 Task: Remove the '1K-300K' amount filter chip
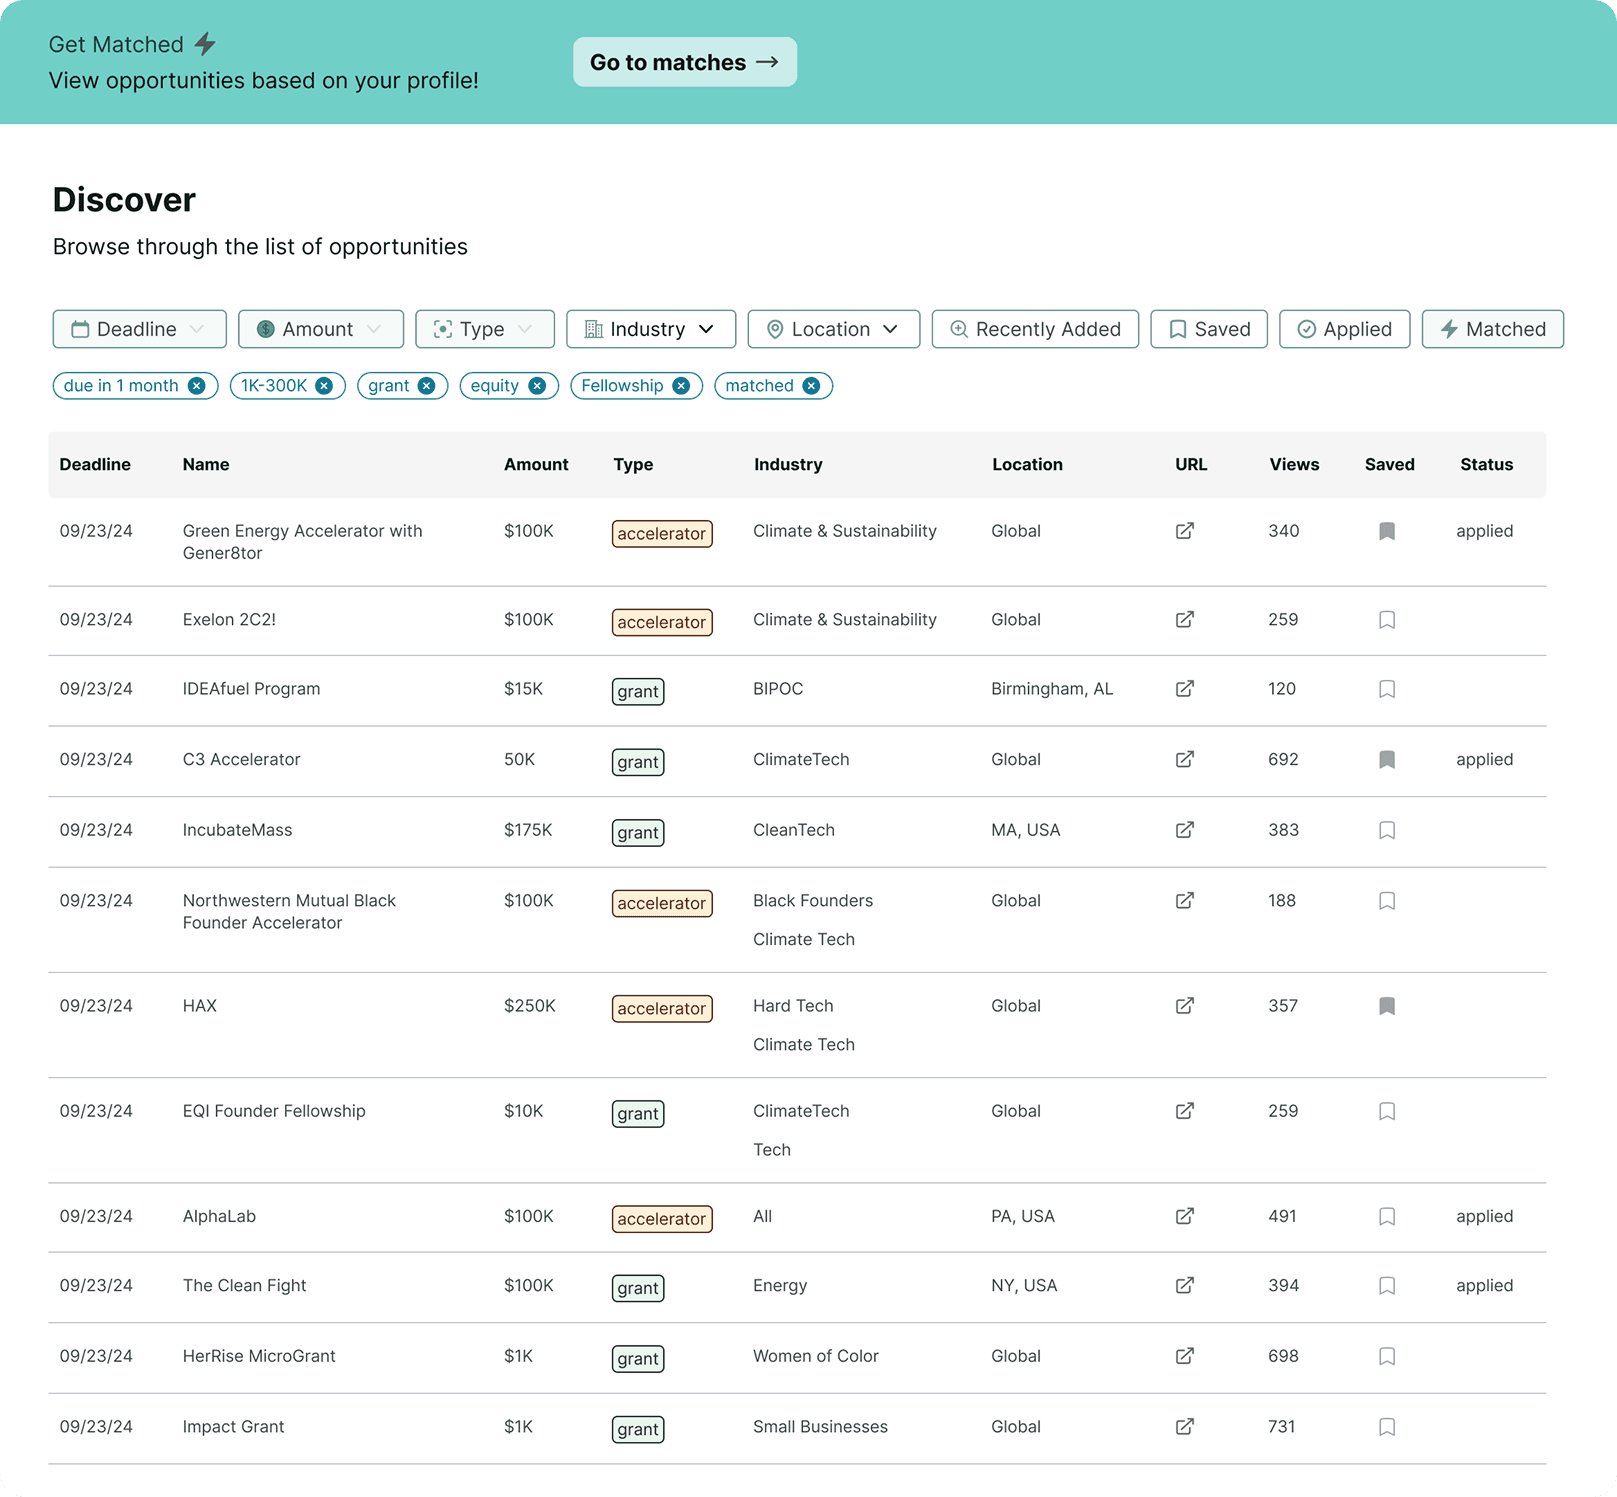(324, 386)
